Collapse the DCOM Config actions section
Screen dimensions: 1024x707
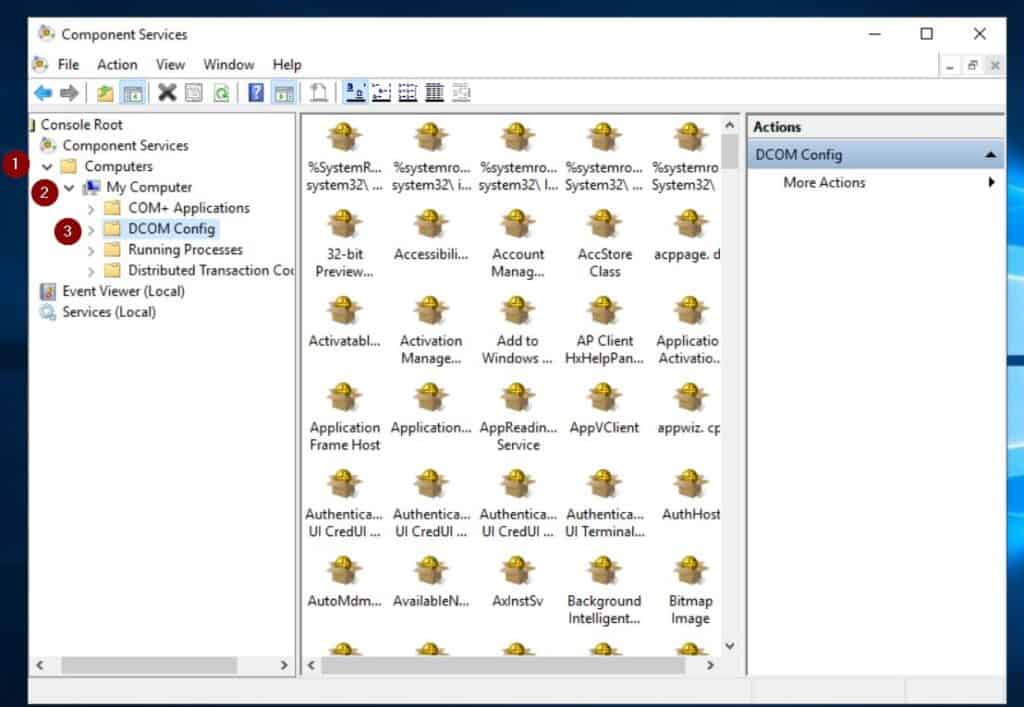[991, 155]
